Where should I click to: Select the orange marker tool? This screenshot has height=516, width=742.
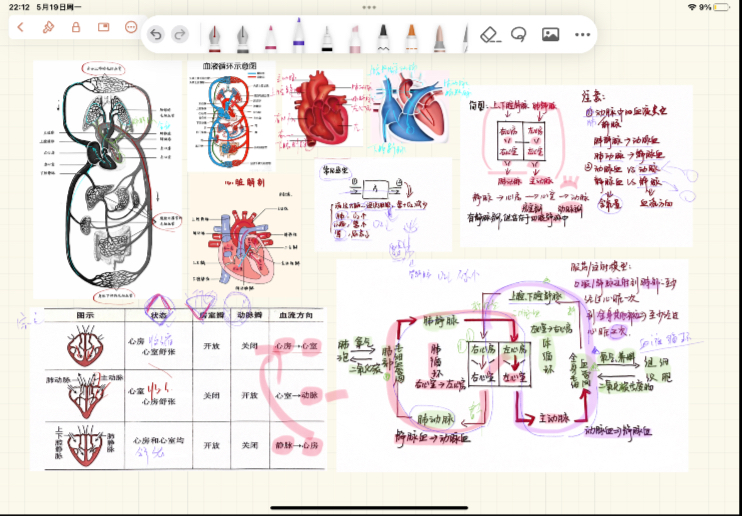click(x=410, y=36)
